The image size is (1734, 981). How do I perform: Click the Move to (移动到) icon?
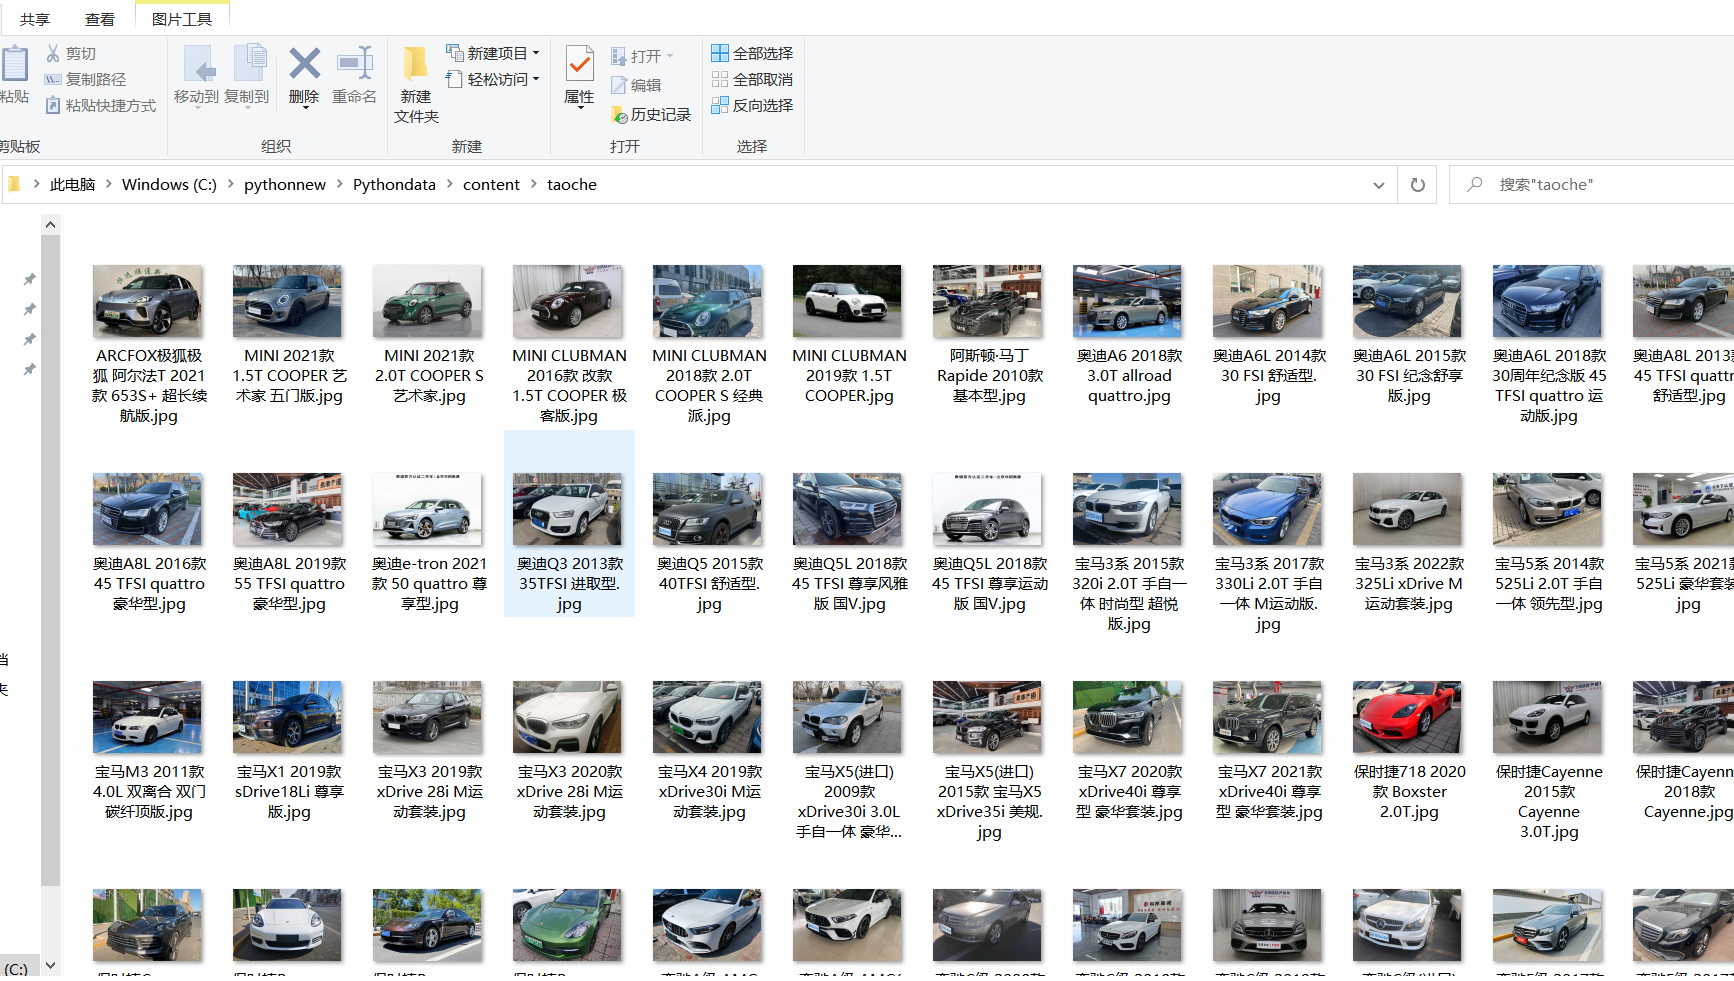pyautogui.click(x=198, y=63)
